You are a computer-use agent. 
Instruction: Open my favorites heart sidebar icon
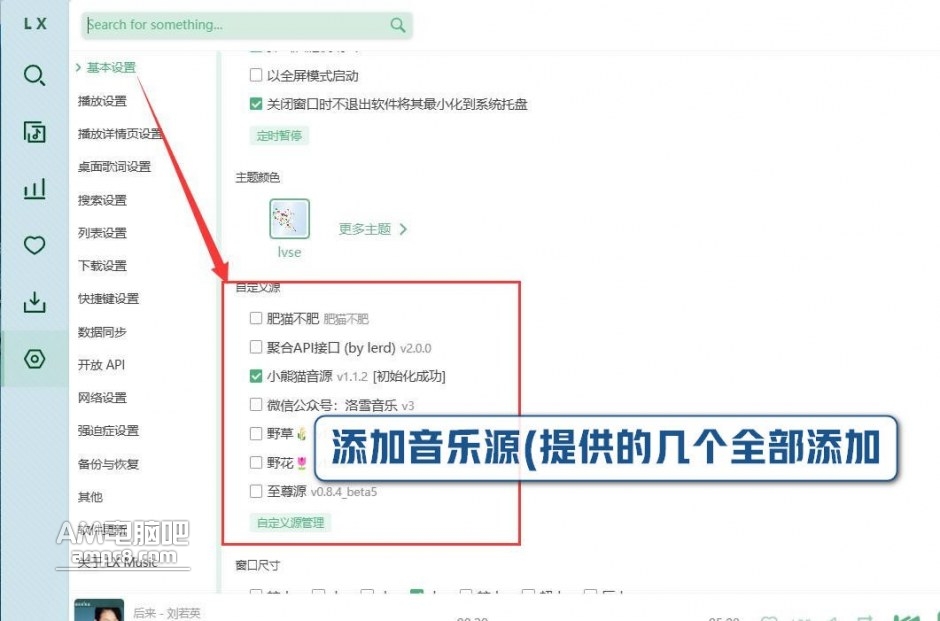click(34, 245)
